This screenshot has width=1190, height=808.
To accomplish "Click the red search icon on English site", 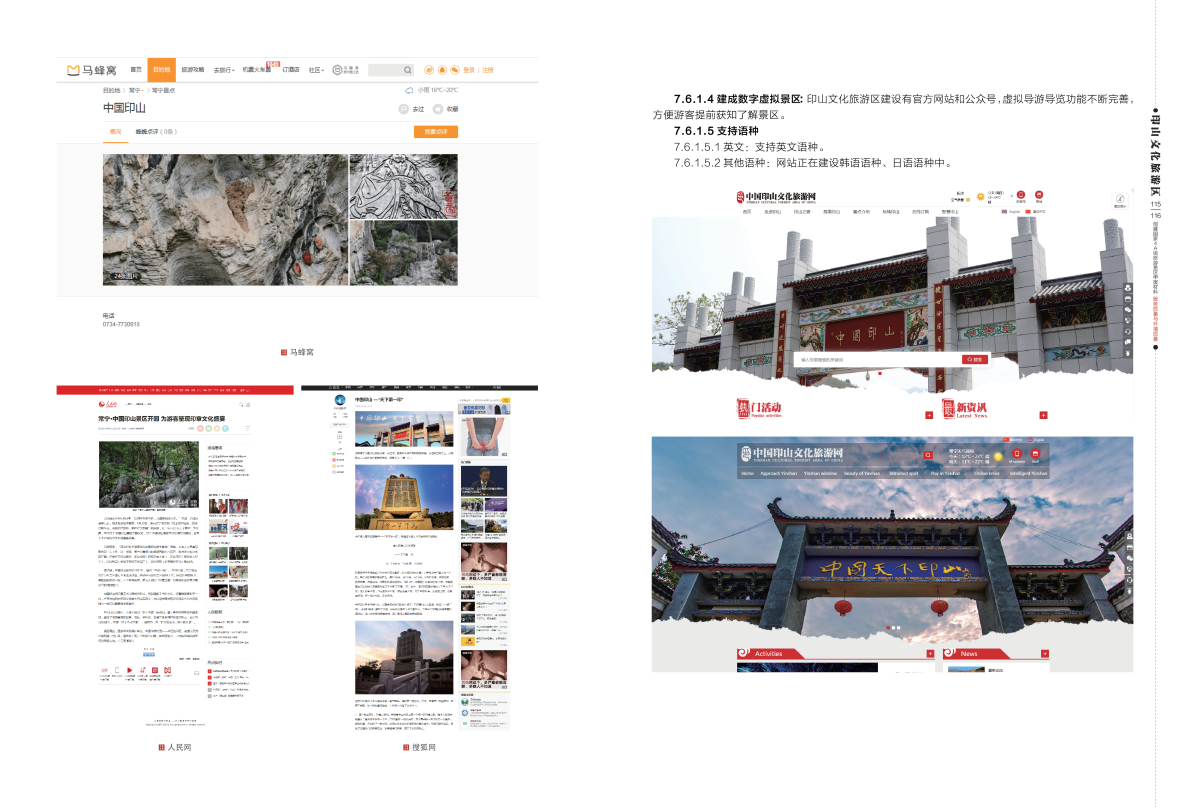I will 927,455.
